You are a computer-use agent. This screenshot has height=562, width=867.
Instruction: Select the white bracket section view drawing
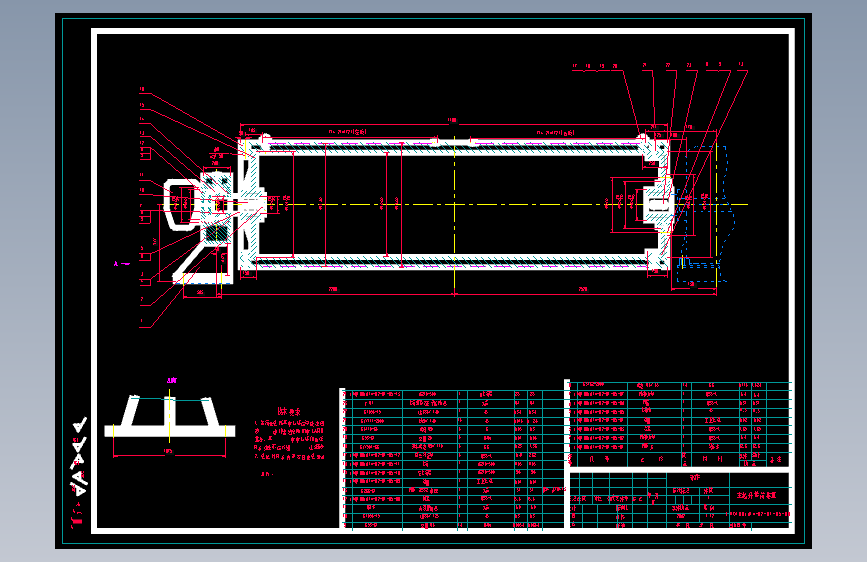coord(170,416)
